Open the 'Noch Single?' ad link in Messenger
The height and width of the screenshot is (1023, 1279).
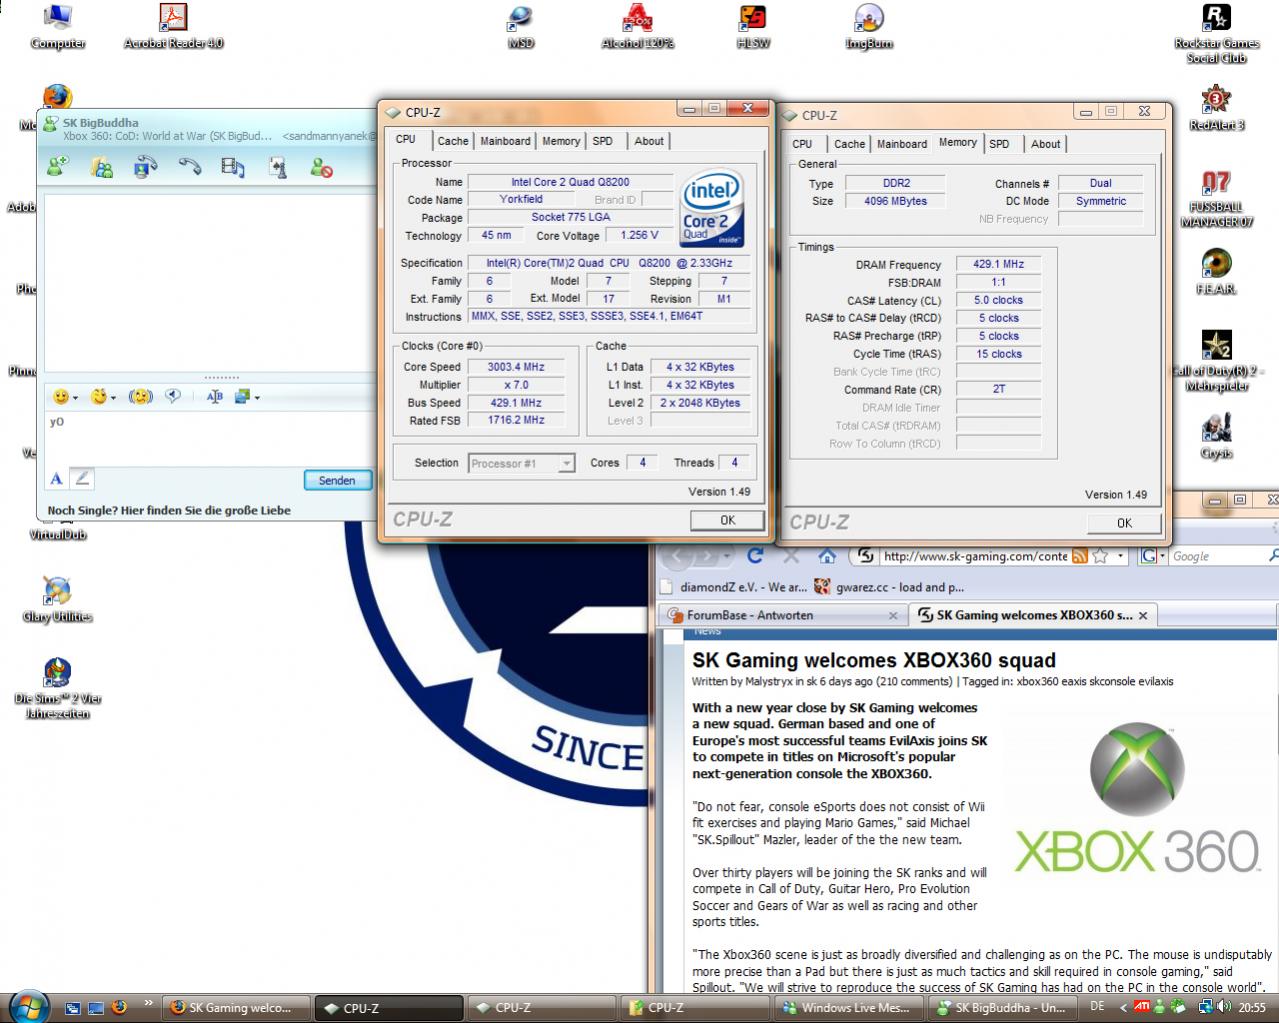pos(169,510)
